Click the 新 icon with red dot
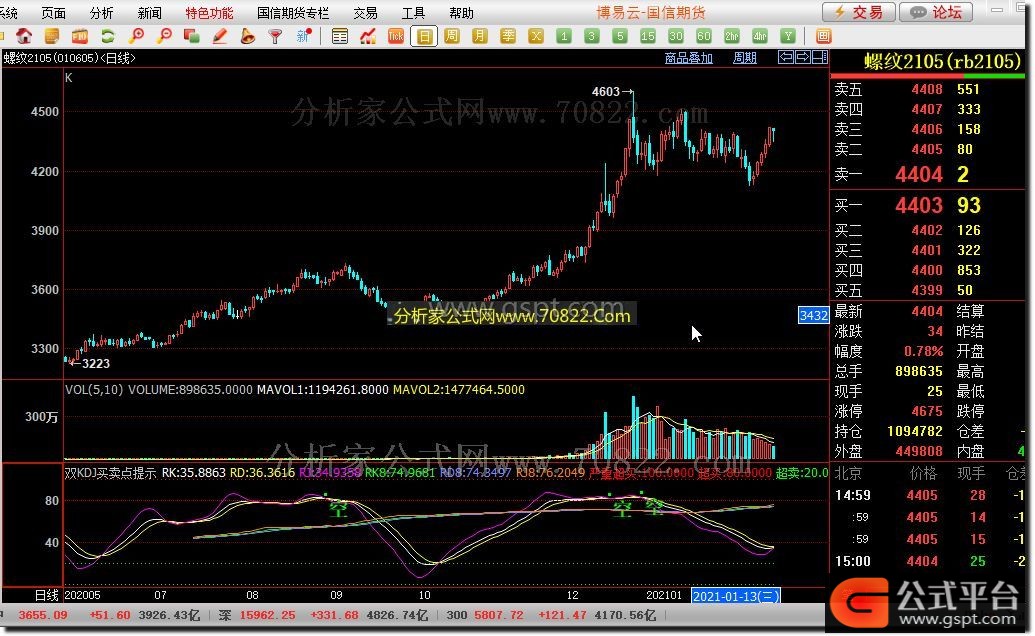 (304, 36)
